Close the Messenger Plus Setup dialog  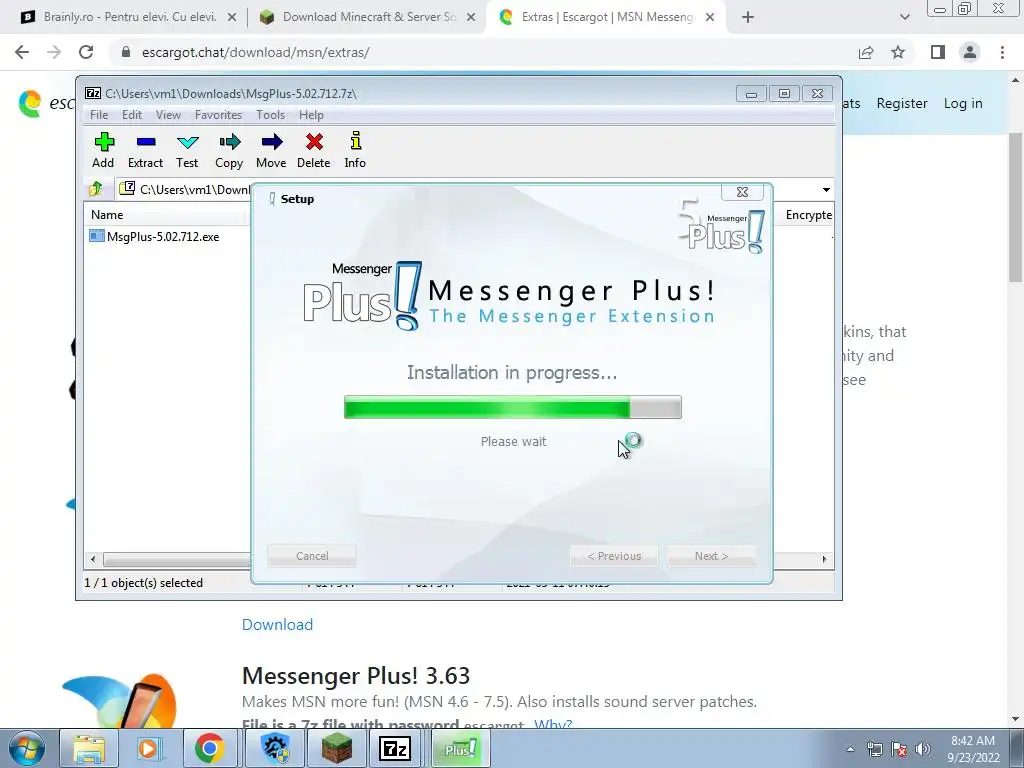742,192
